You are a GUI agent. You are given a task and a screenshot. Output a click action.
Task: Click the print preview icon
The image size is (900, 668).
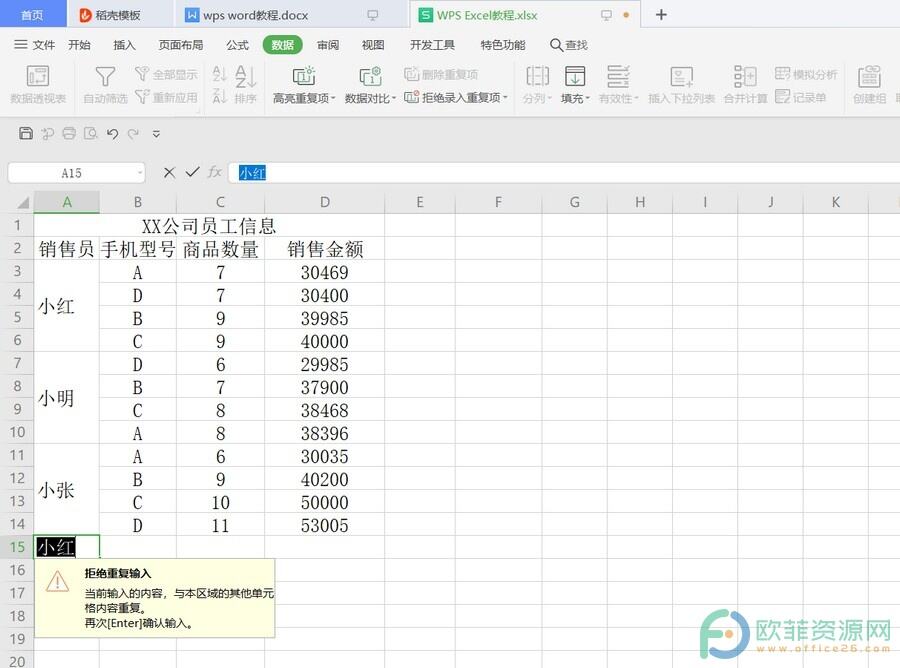coord(91,133)
